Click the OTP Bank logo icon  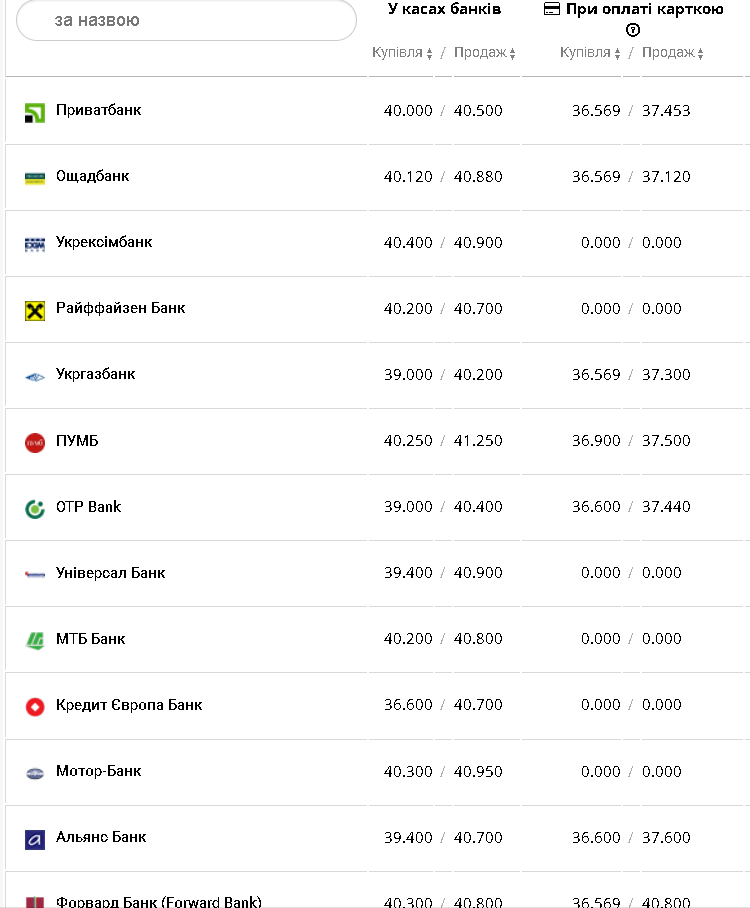point(35,508)
